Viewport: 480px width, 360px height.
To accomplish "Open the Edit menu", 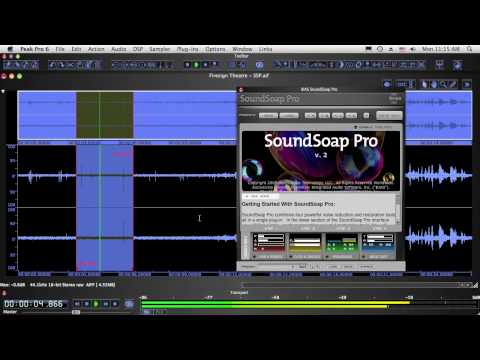I will [76, 49].
